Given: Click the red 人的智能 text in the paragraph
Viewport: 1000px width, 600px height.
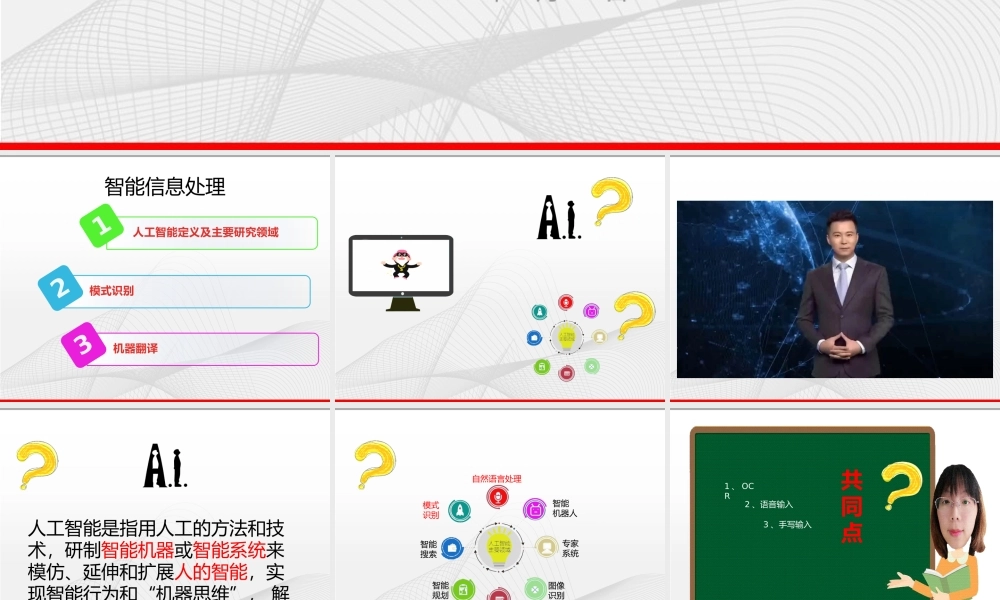Looking at the screenshot, I should point(210,572).
